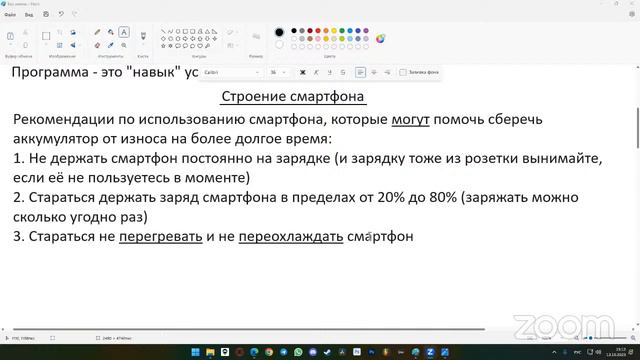Click the vertical canvas scrollbar thumb
The image size is (640, 360).
[638, 127]
